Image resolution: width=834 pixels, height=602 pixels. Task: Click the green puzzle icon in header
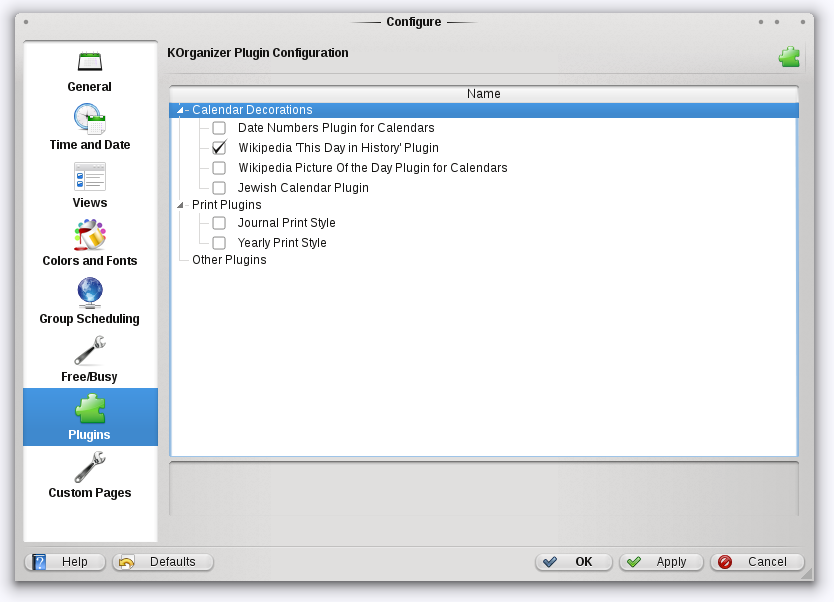tap(789, 57)
